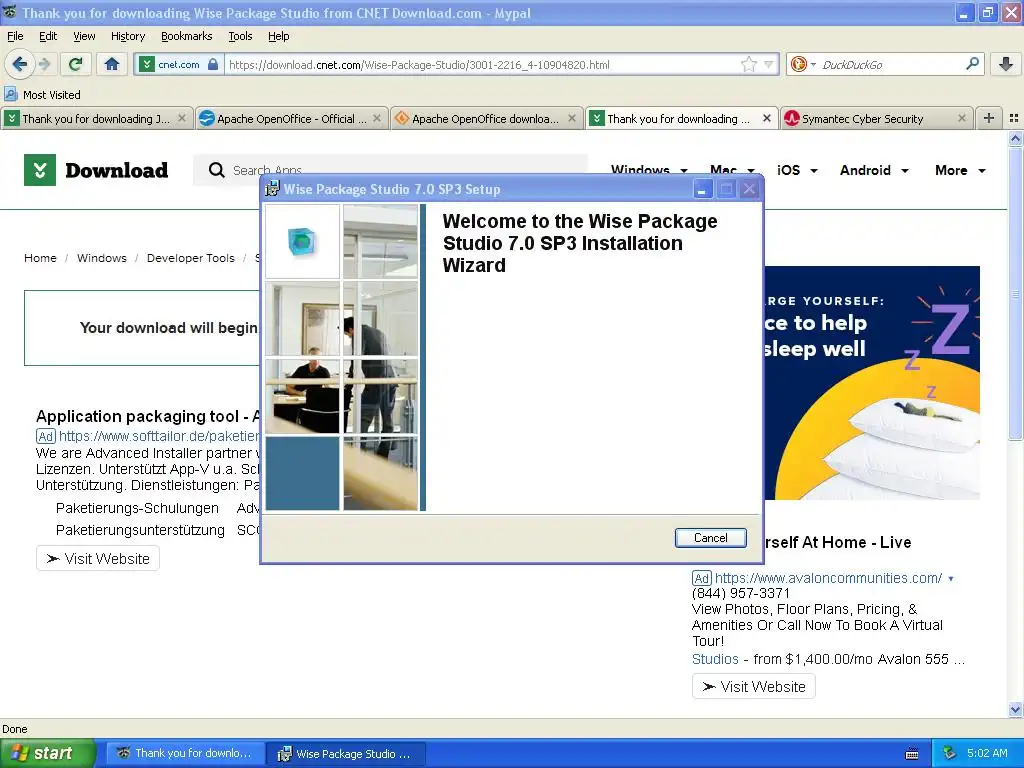Close the Apache OpenOffice download tab
The width and height of the screenshot is (1024, 768).
tap(572, 118)
